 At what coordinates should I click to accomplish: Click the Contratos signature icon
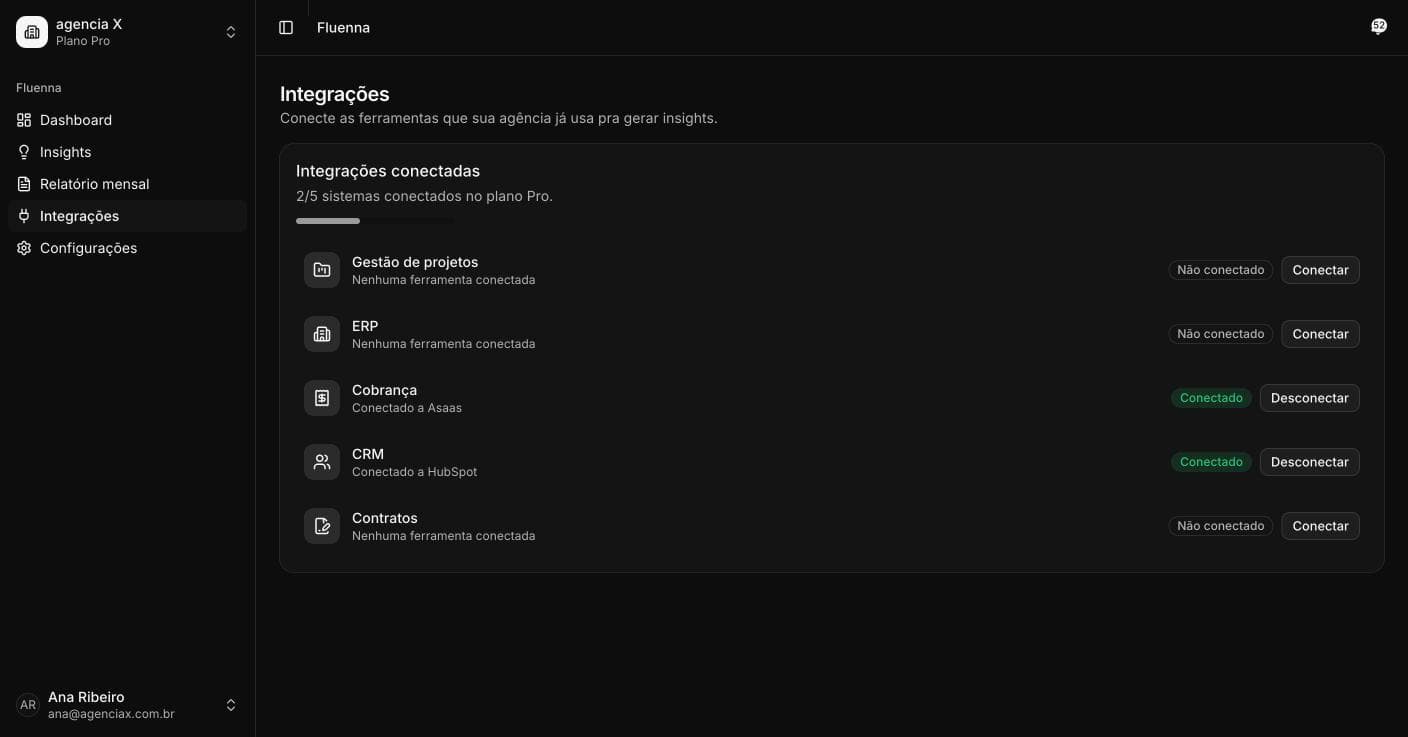[322, 526]
